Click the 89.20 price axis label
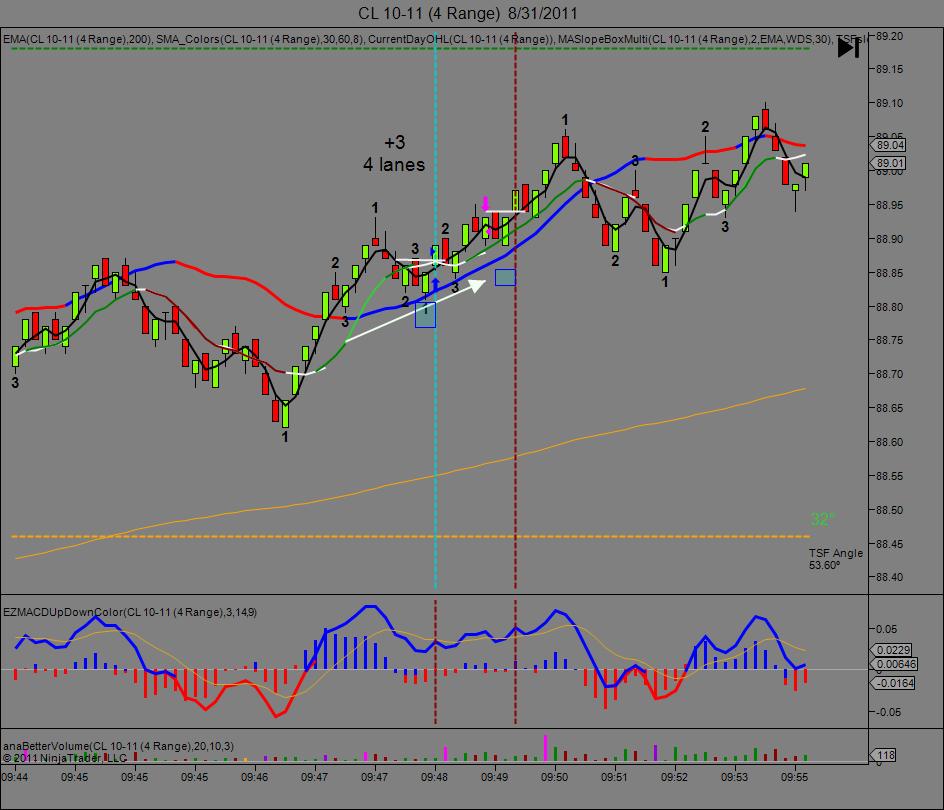The width and height of the screenshot is (944, 810). (x=889, y=36)
